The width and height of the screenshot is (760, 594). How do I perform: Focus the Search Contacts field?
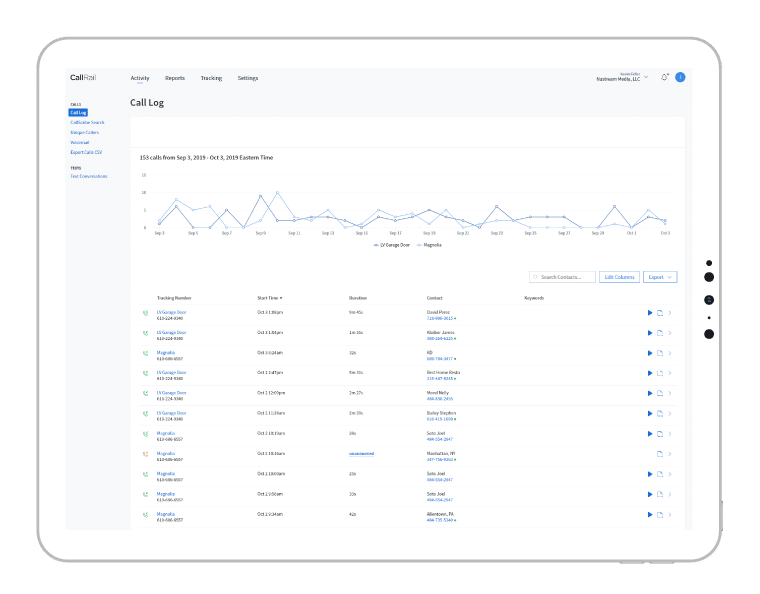562,277
